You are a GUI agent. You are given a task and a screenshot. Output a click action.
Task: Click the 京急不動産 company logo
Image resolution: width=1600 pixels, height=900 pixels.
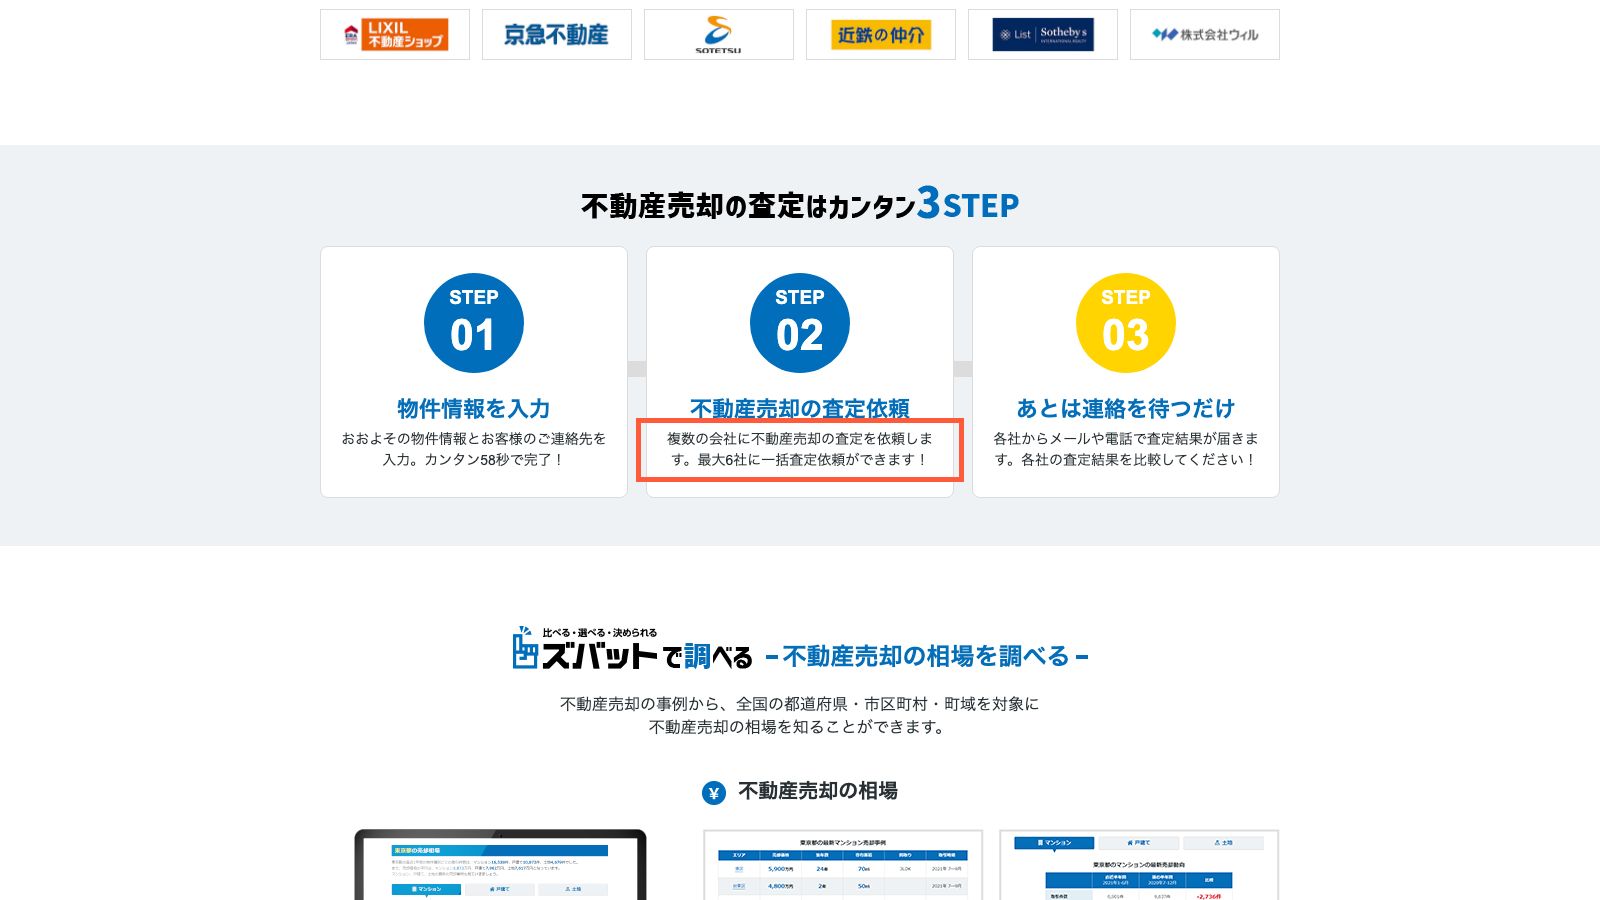coord(557,35)
